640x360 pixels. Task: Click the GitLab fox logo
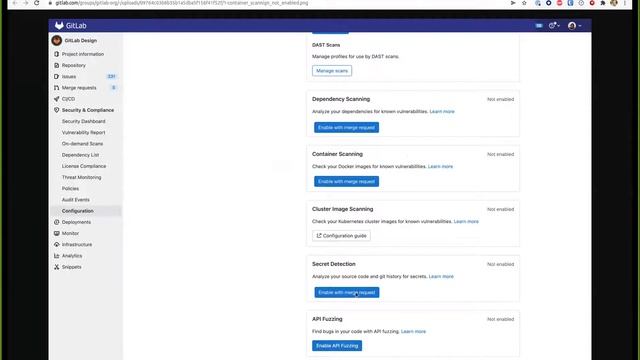point(59,25)
